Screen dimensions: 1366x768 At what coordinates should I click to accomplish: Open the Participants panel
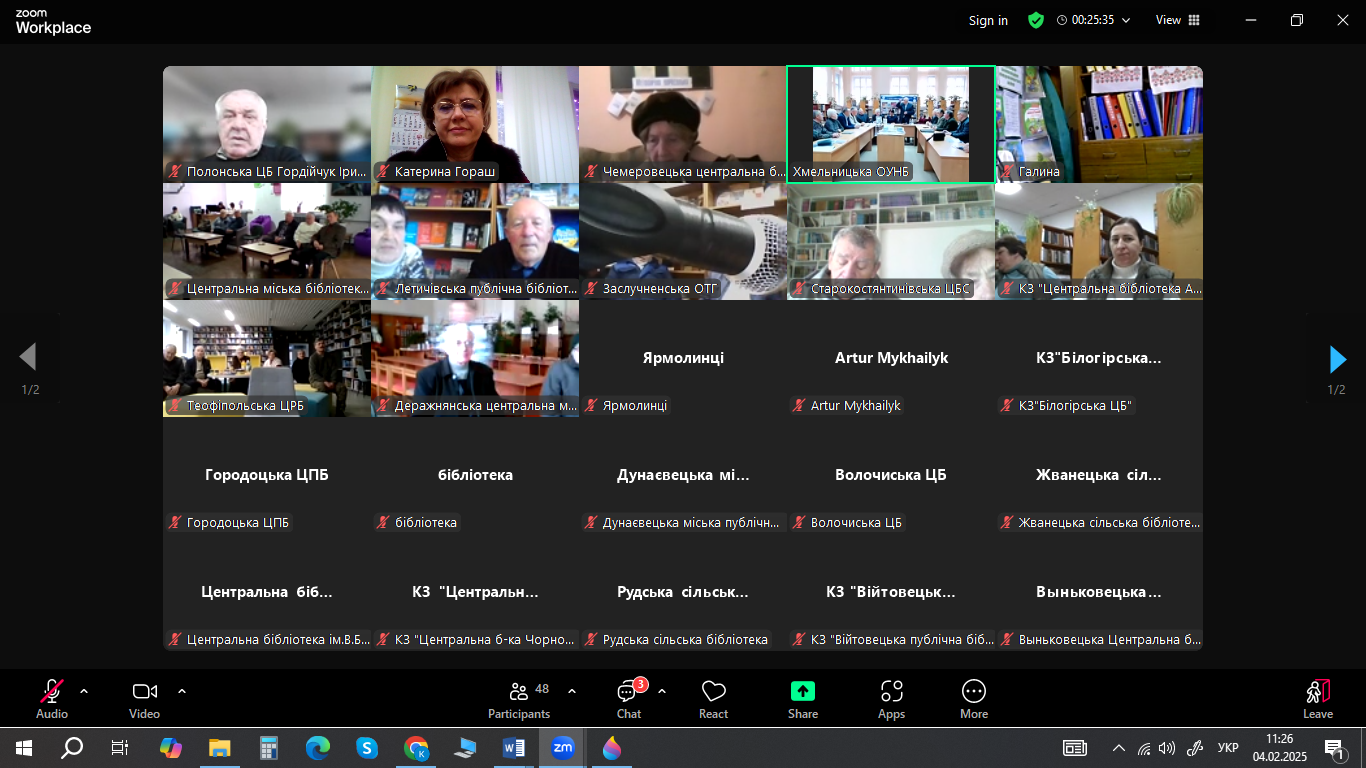tap(518, 699)
